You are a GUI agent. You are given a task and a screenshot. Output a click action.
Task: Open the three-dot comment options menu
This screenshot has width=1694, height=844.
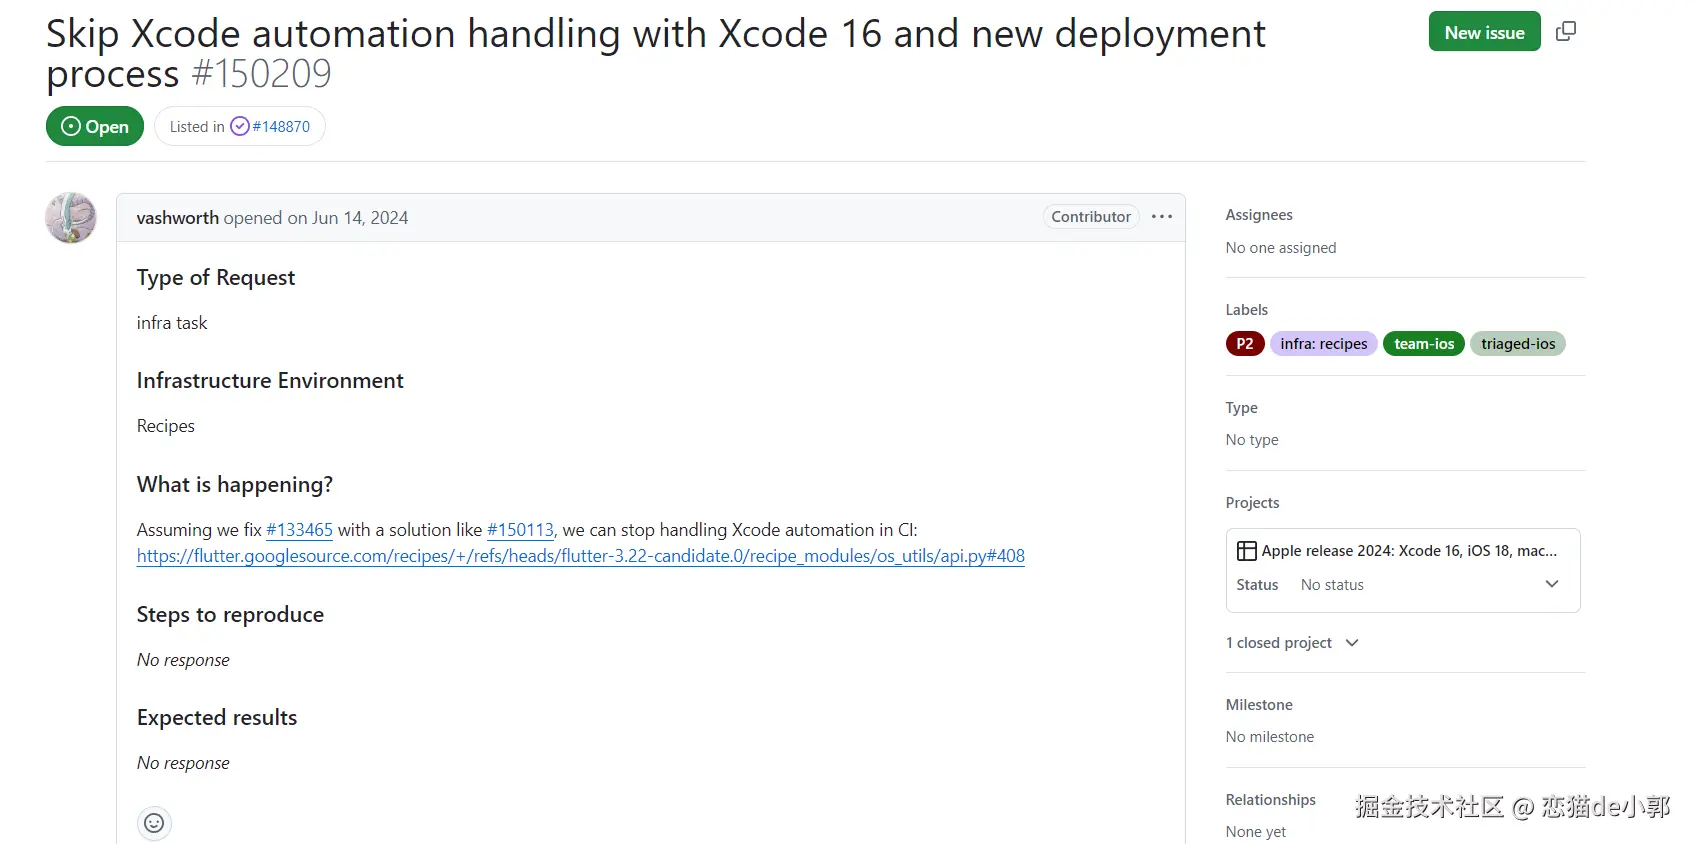pyautogui.click(x=1161, y=217)
